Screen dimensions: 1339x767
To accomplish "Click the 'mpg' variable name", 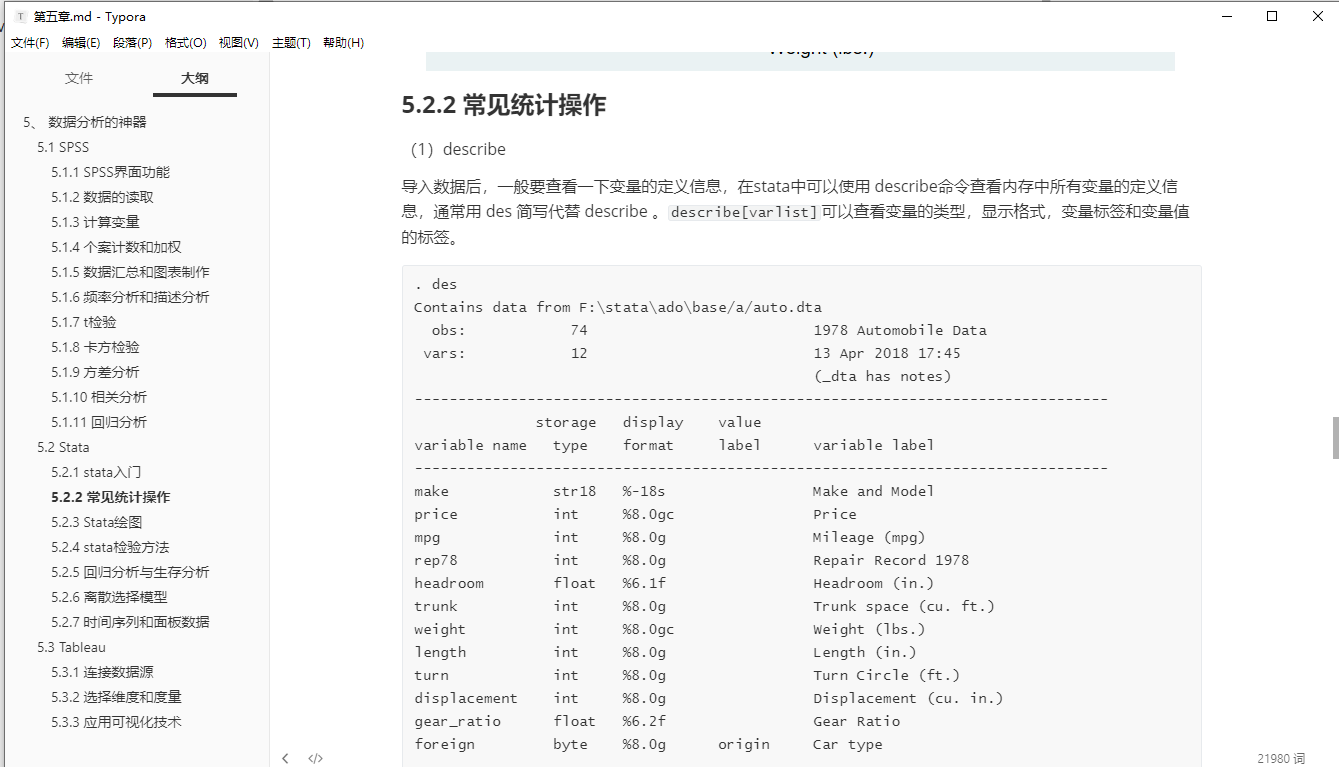I will (x=427, y=537).
